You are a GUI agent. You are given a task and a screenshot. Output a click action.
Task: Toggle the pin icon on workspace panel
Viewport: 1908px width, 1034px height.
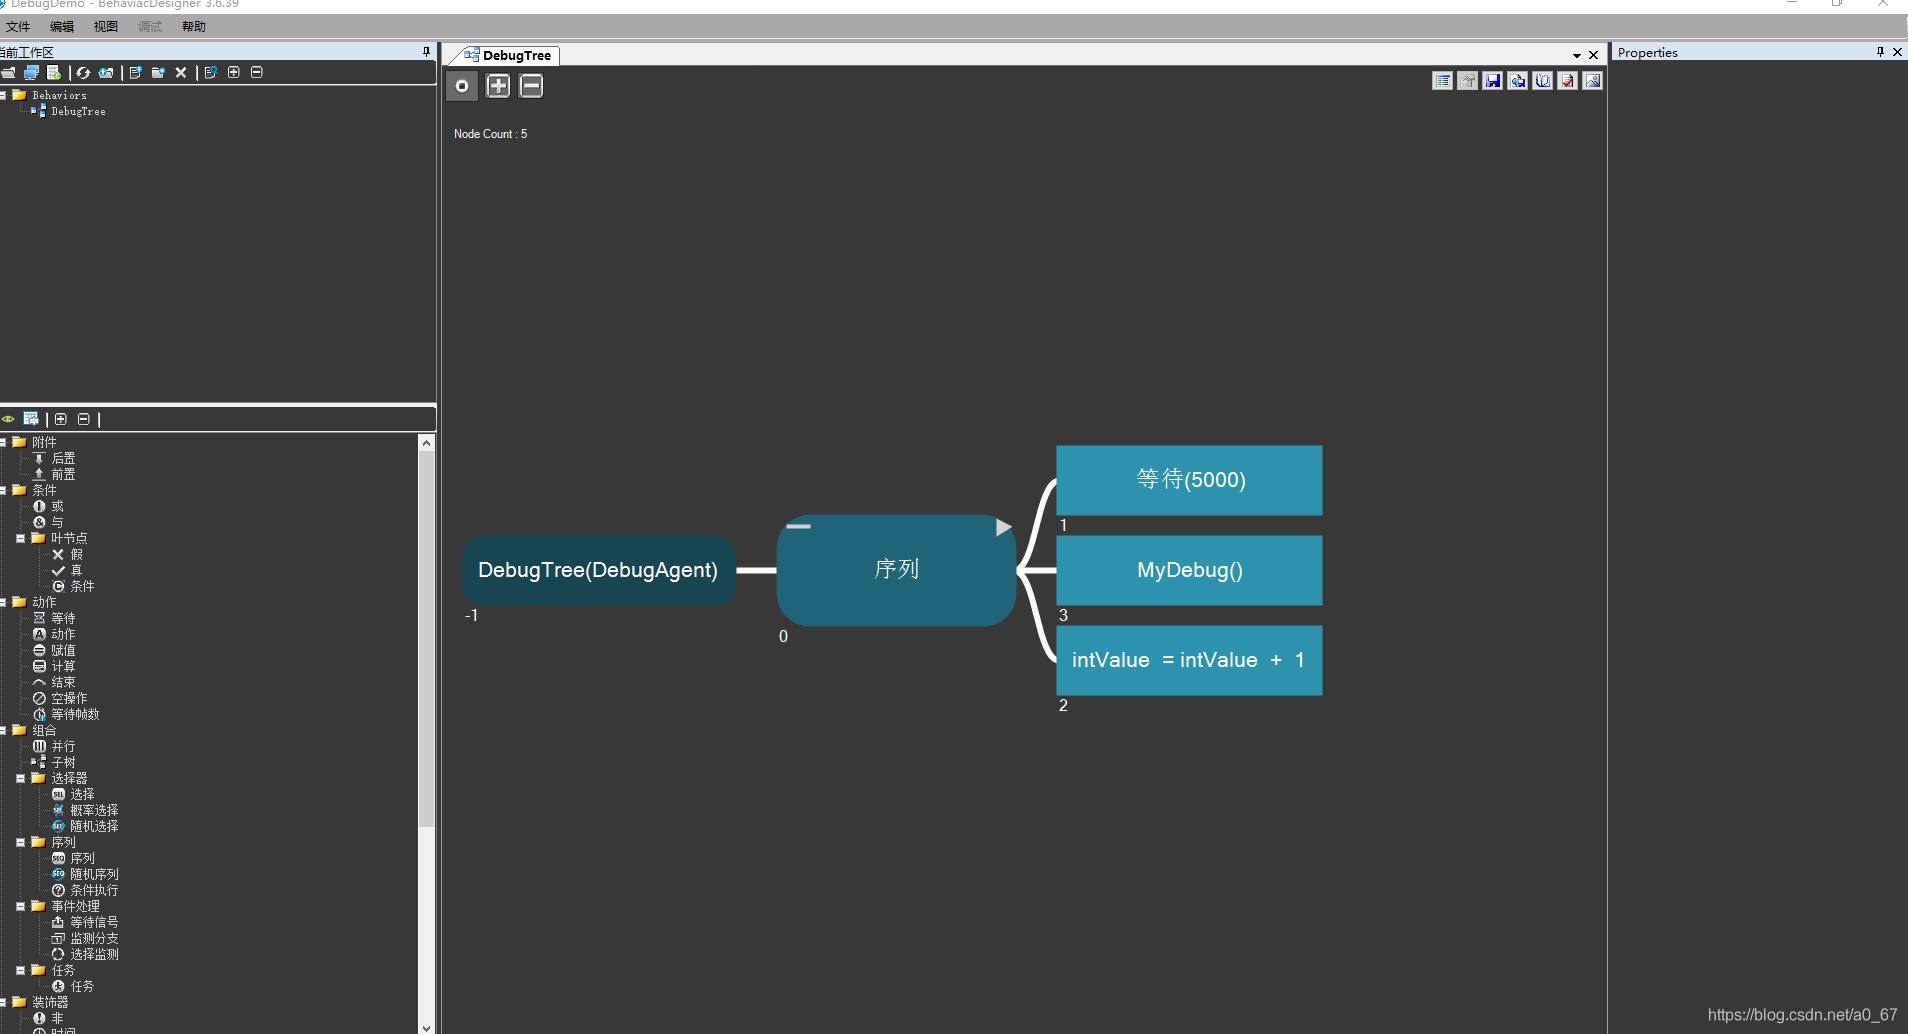pos(427,51)
